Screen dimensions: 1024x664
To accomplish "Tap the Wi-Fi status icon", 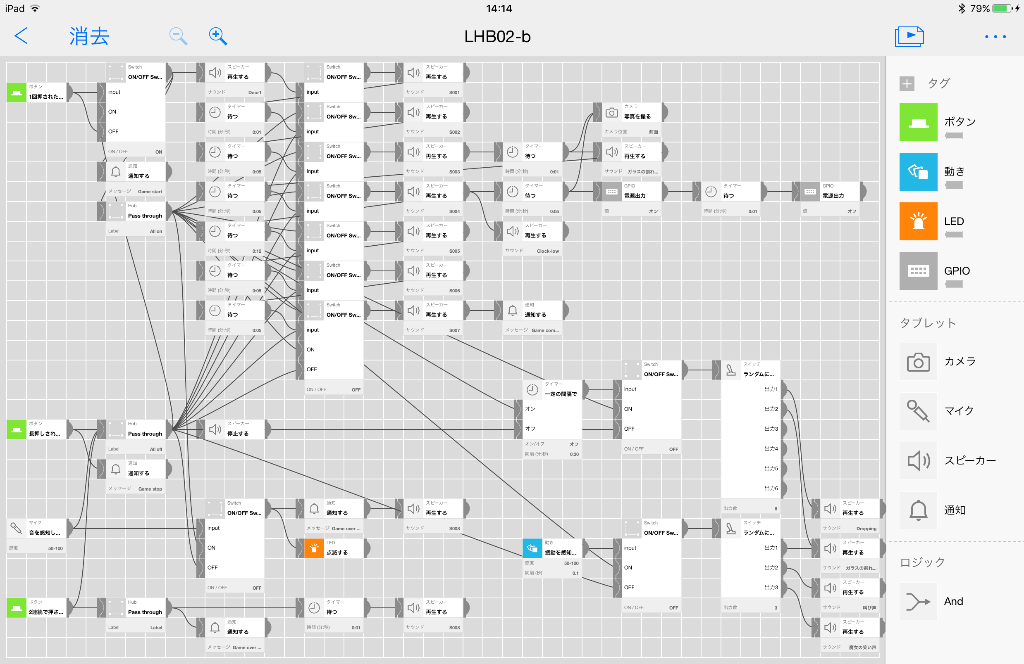I will pos(35,8).
